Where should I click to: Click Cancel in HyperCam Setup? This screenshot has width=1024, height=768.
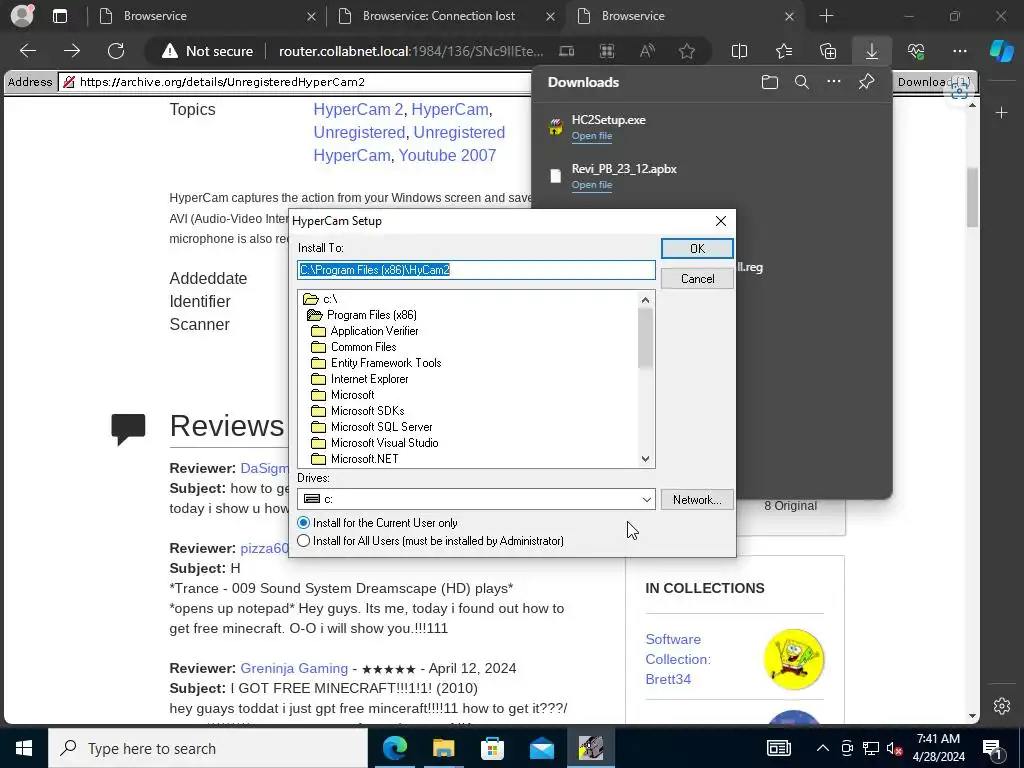click(697, 279)
